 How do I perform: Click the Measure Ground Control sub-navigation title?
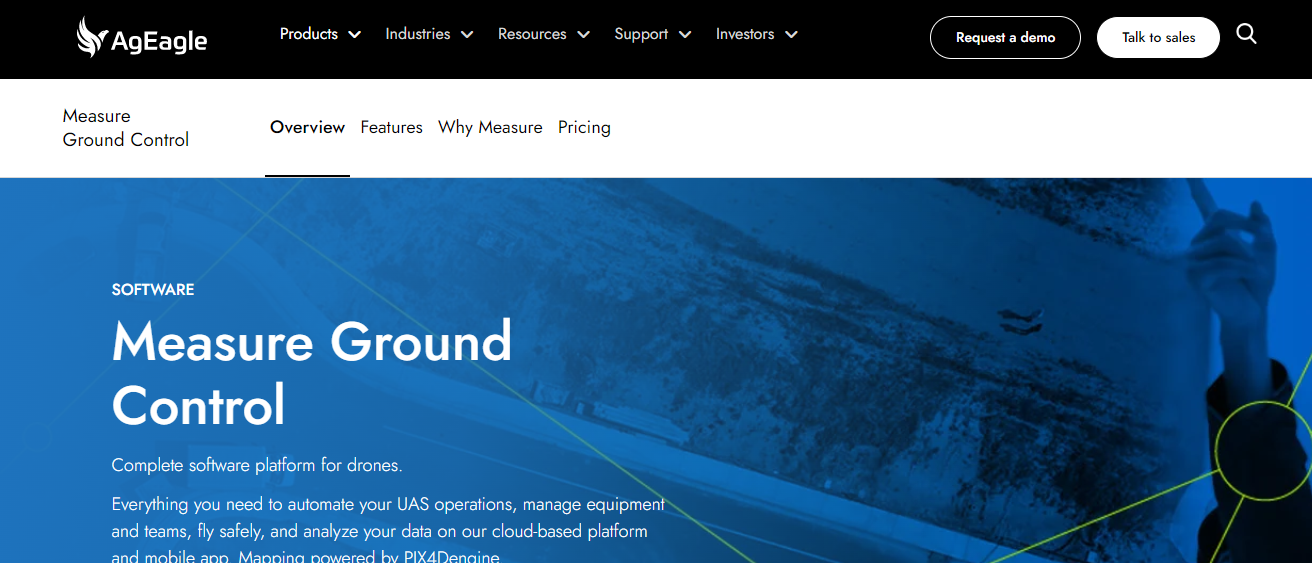point(125,128)
